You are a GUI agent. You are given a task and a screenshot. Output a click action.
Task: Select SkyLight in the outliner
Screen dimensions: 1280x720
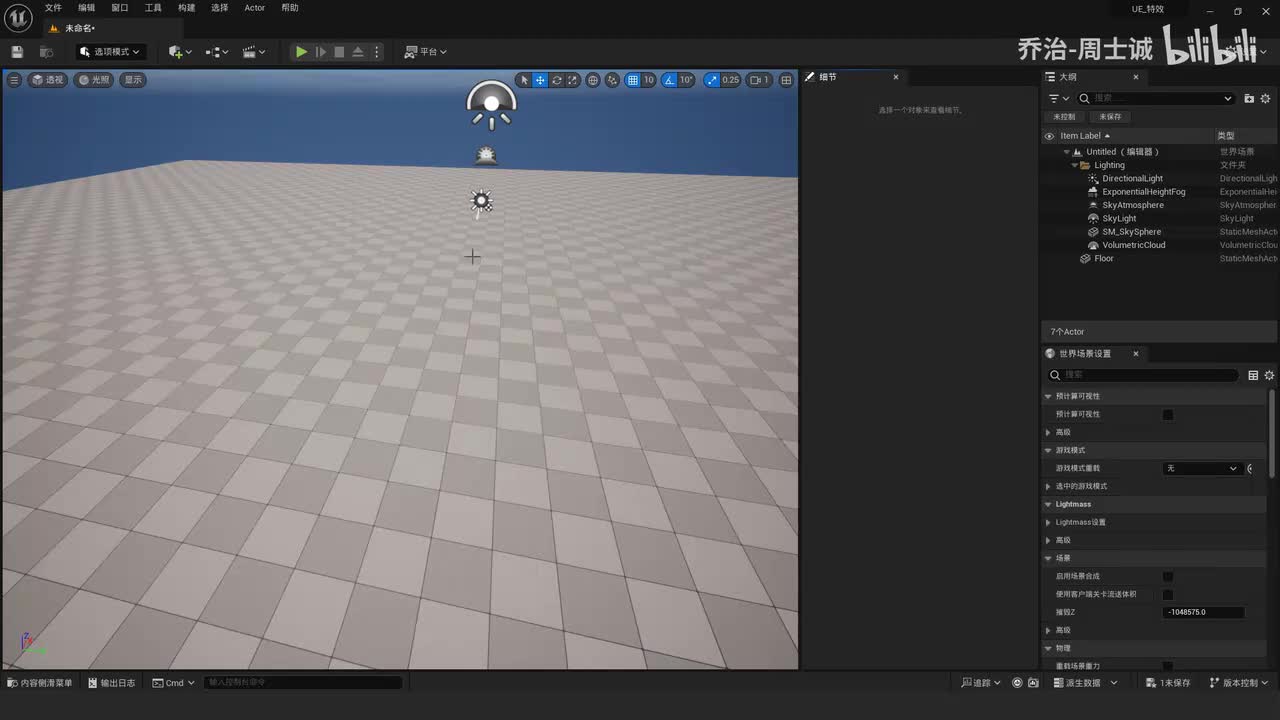click(x=1119, y=218)
